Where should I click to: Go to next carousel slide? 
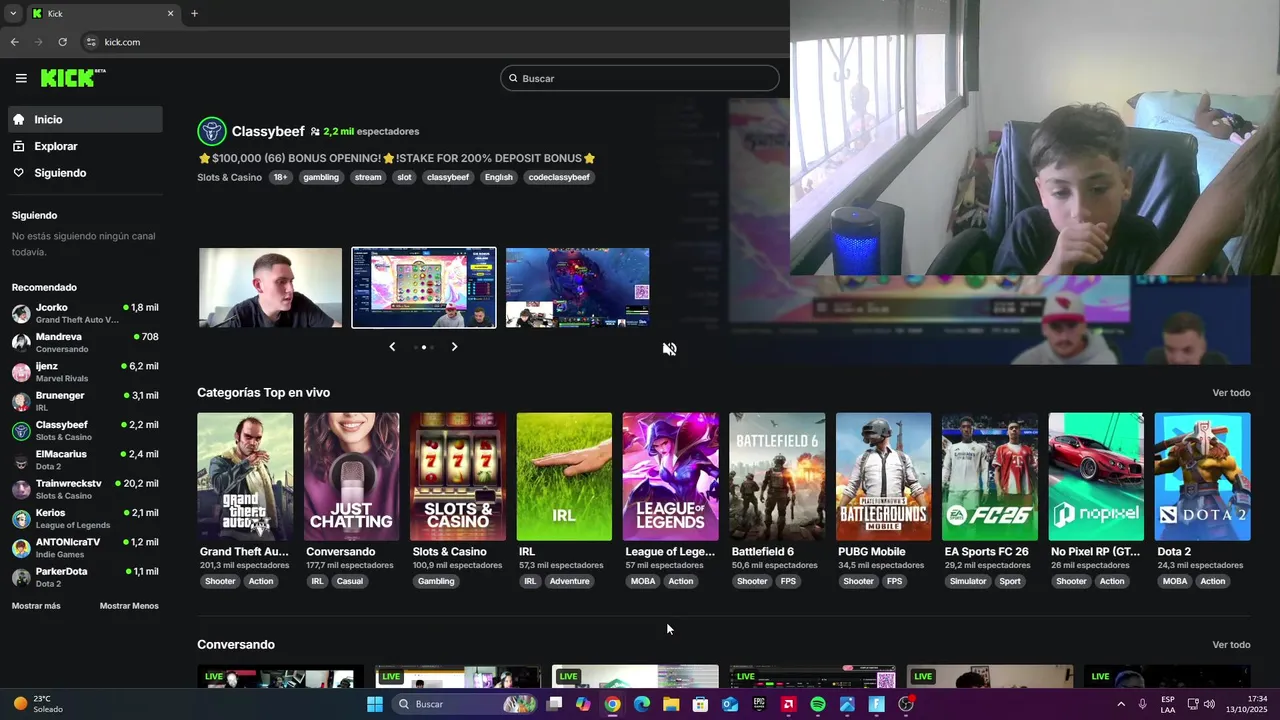pyautogui.click(x=454, y=347)
